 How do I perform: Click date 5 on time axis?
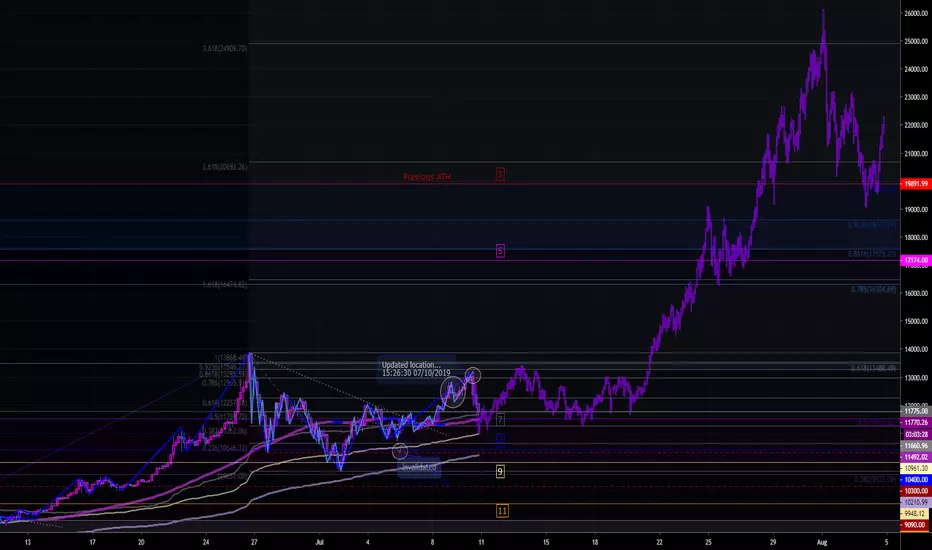click(886, 542)
